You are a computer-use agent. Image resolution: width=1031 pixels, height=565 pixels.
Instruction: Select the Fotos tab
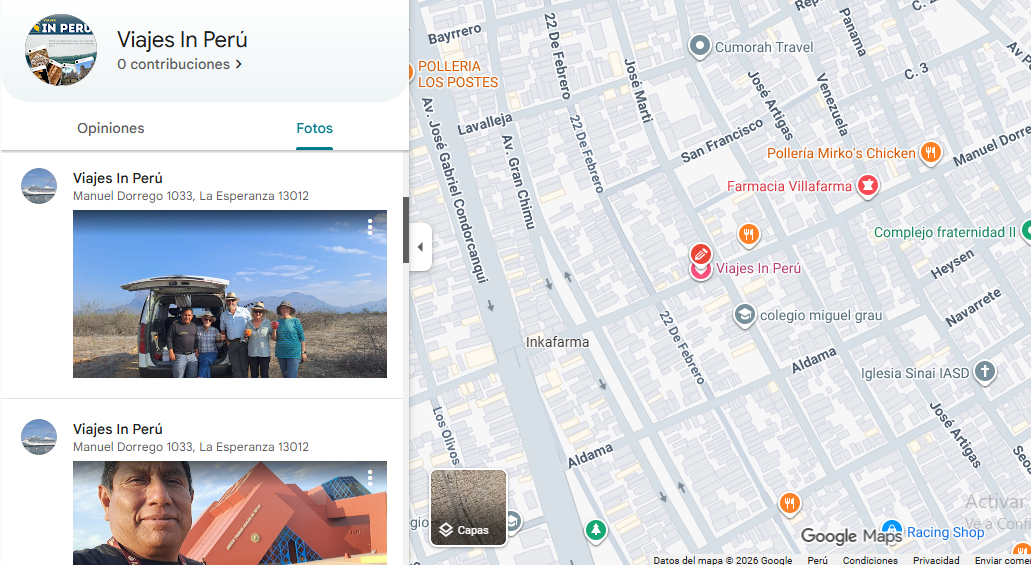point(314,128)
